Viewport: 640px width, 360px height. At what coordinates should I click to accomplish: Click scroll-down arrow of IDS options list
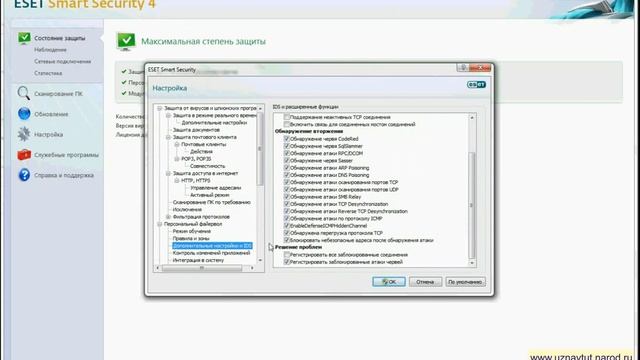click(472, 263)
